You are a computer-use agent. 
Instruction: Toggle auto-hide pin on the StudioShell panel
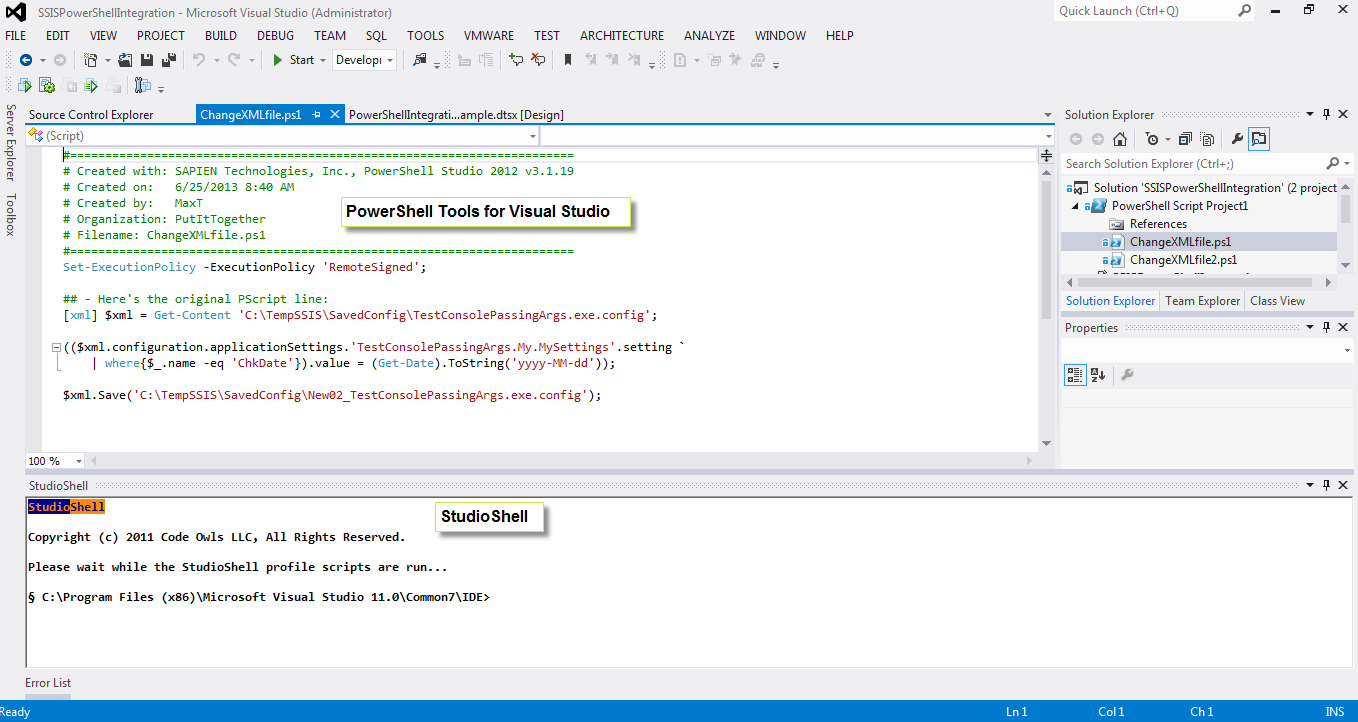pyautogui.click(x=1327, y=485)
